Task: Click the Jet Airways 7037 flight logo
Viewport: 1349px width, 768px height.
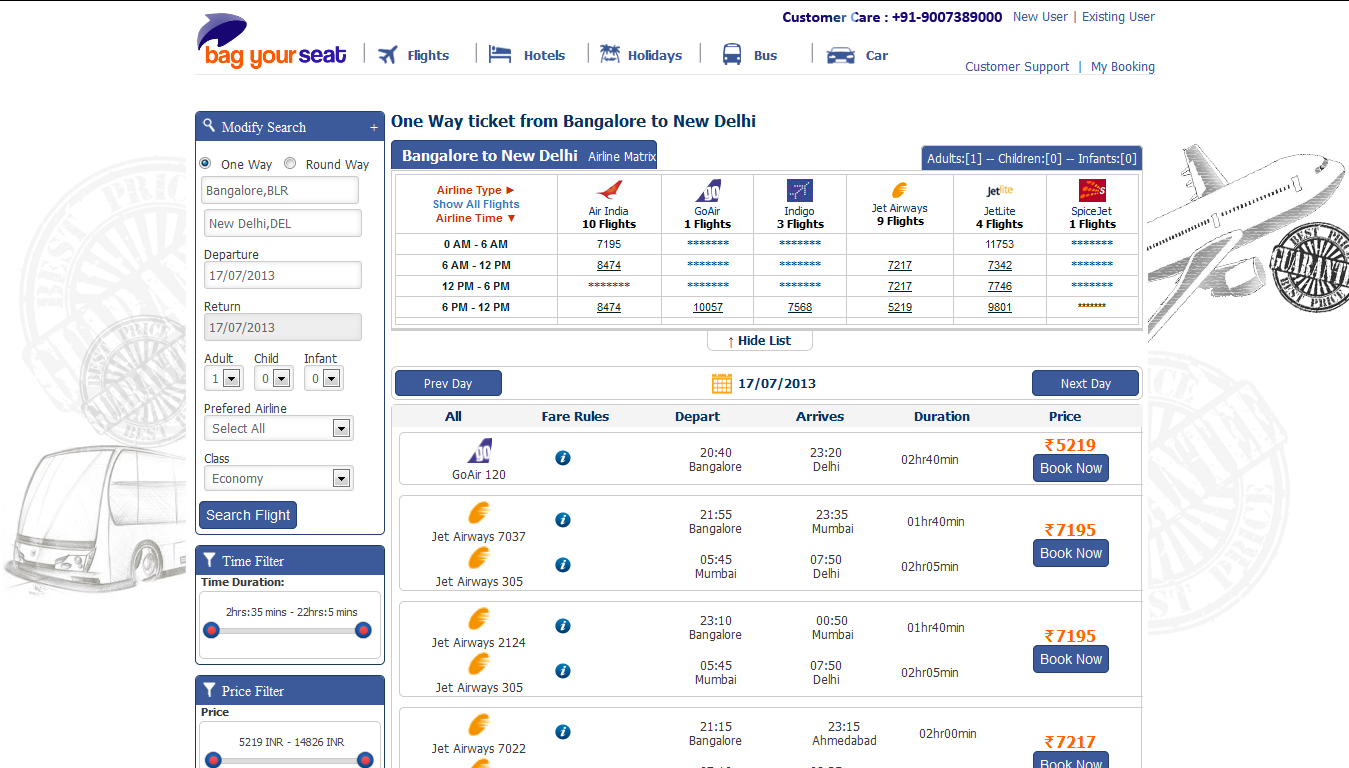Action: (x=479, y=514)
